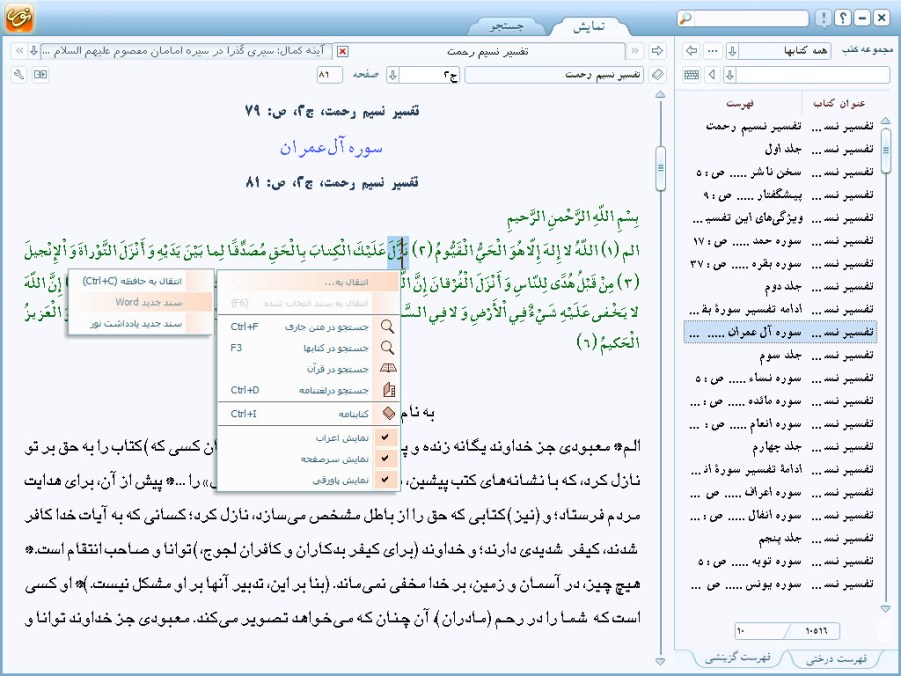Screen dimensions: 901x676
Task: Click the top search input field
Action: coord(752,18)
